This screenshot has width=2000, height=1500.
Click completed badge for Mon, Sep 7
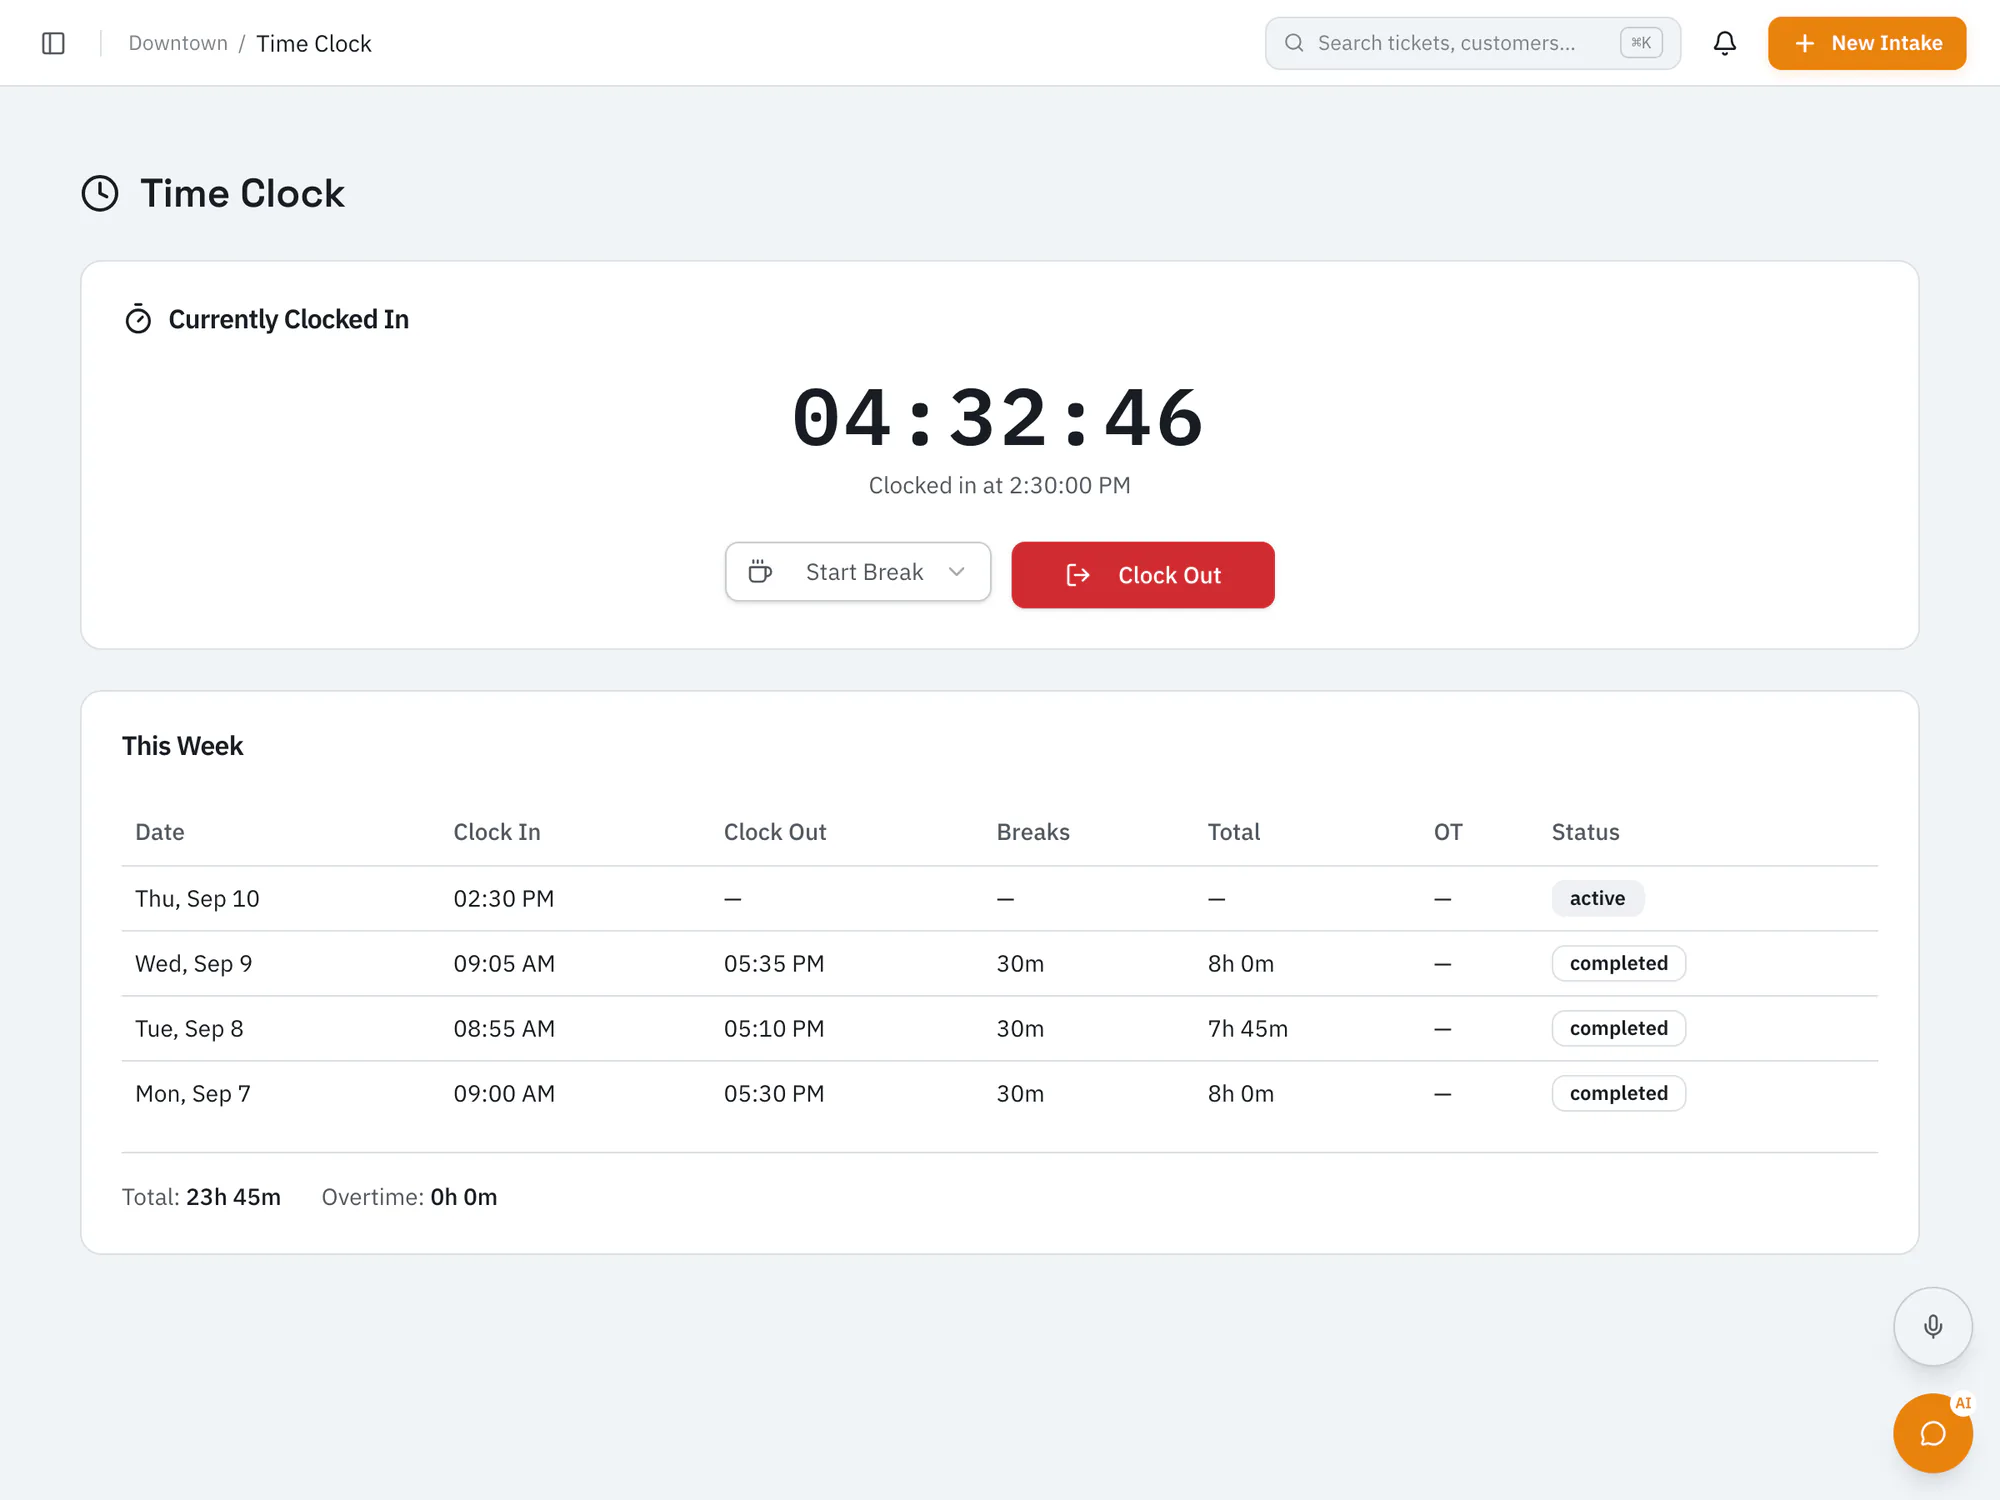tap(1618, 1093)
